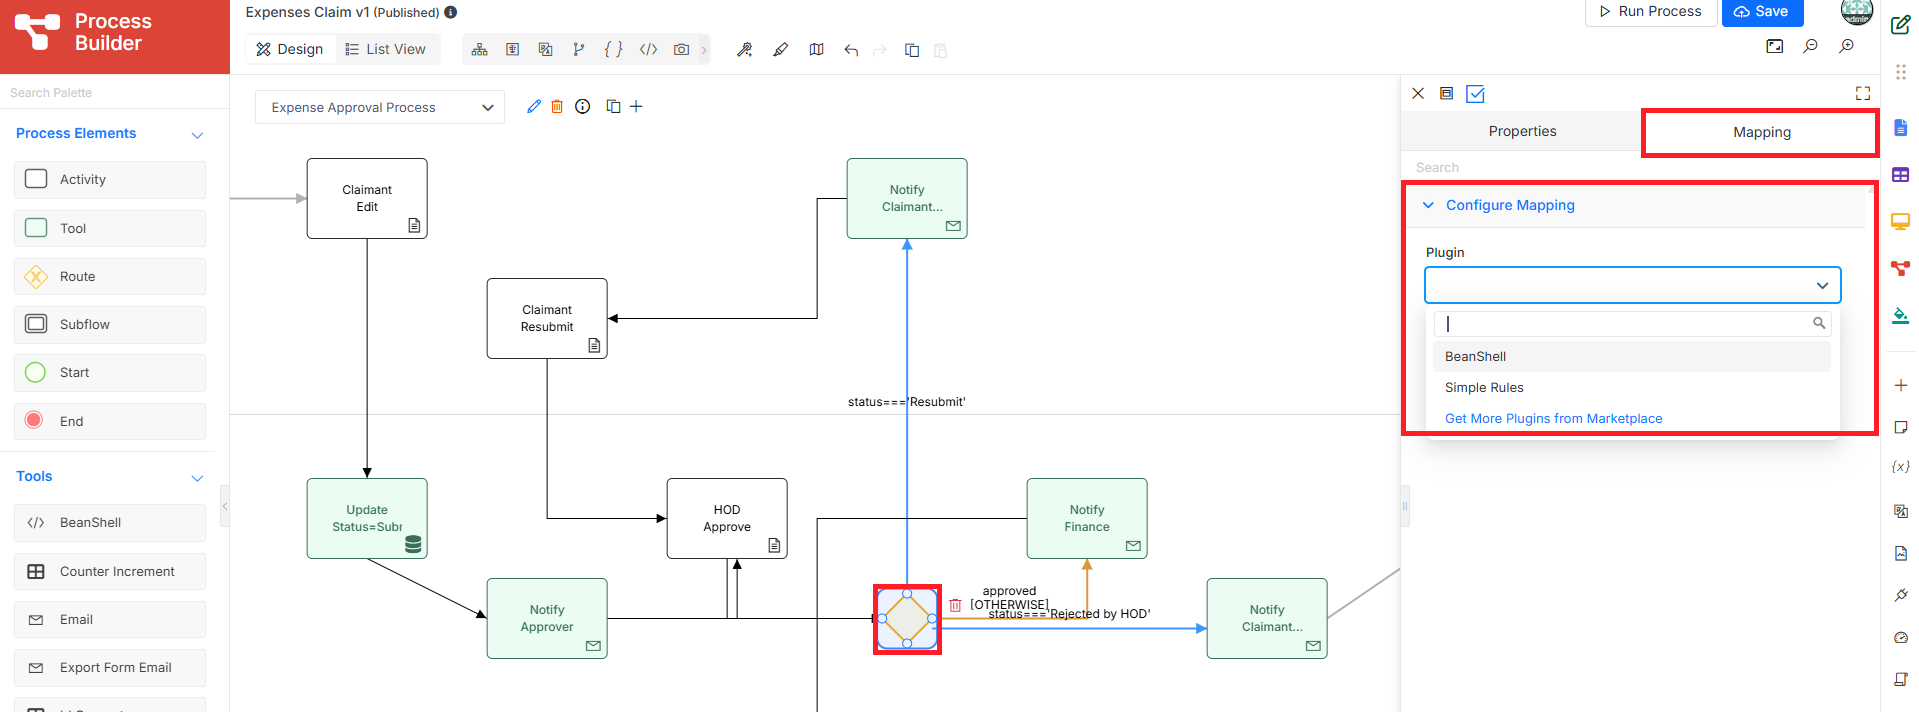Viewport: 1919px width, 712px height.
Task: Click the fullscreen icon in properties panel
Action: click(1863, 93)
